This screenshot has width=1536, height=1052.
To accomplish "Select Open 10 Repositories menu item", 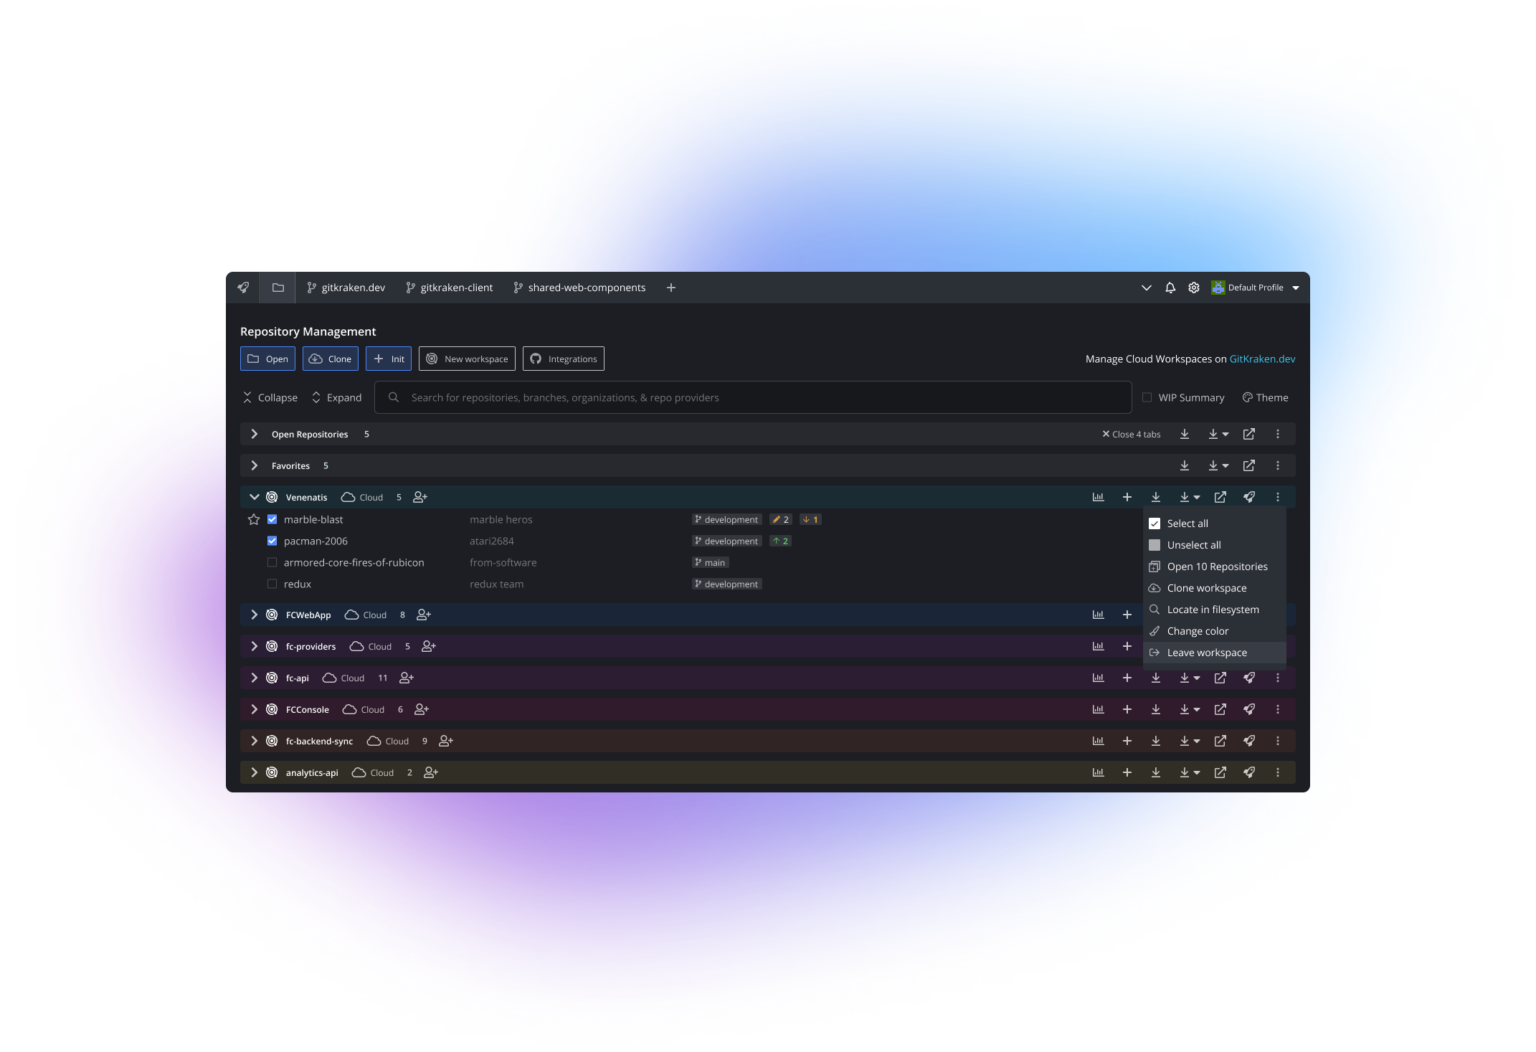I will pos(1214,567).
